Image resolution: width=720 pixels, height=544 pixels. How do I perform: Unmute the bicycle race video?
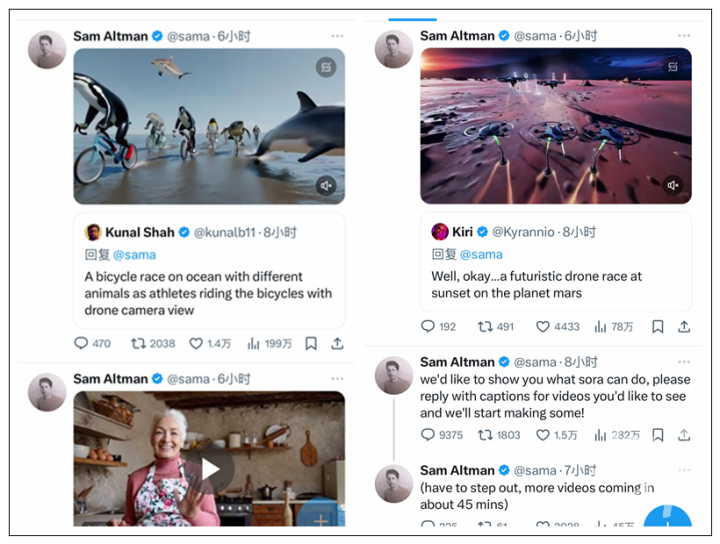(x=326, y=186)
